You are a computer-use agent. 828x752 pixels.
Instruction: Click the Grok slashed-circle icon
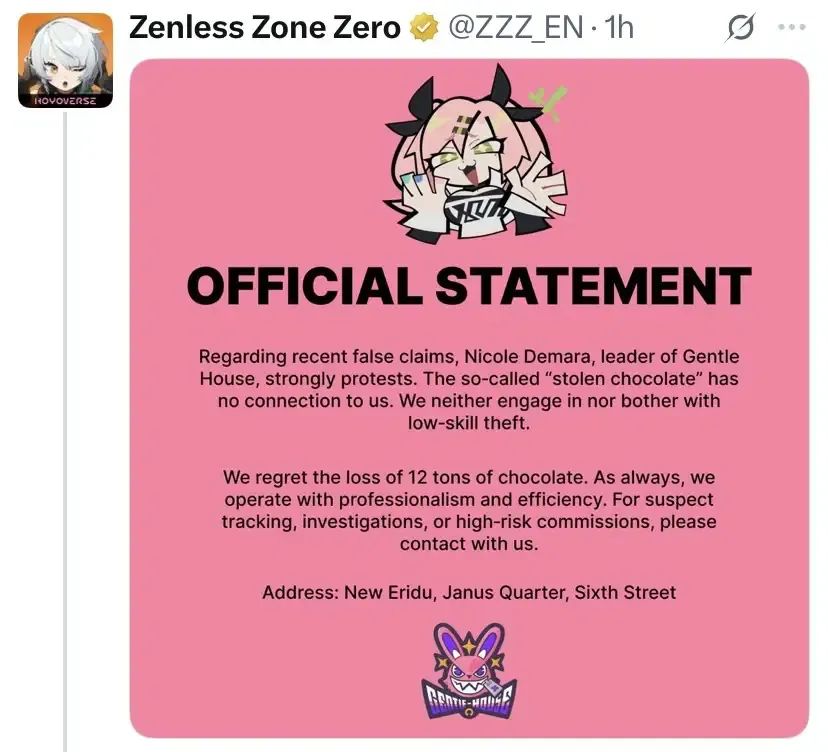[740, 29]
